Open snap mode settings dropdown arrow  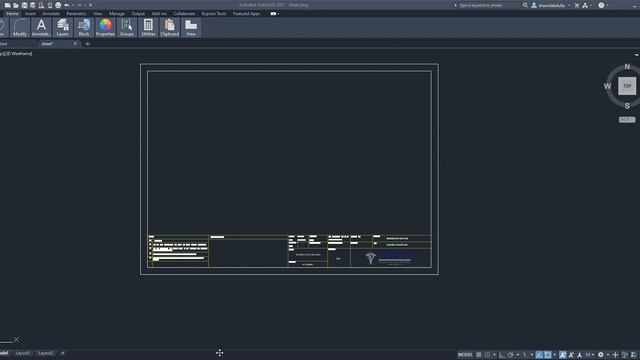pos(494,355)
